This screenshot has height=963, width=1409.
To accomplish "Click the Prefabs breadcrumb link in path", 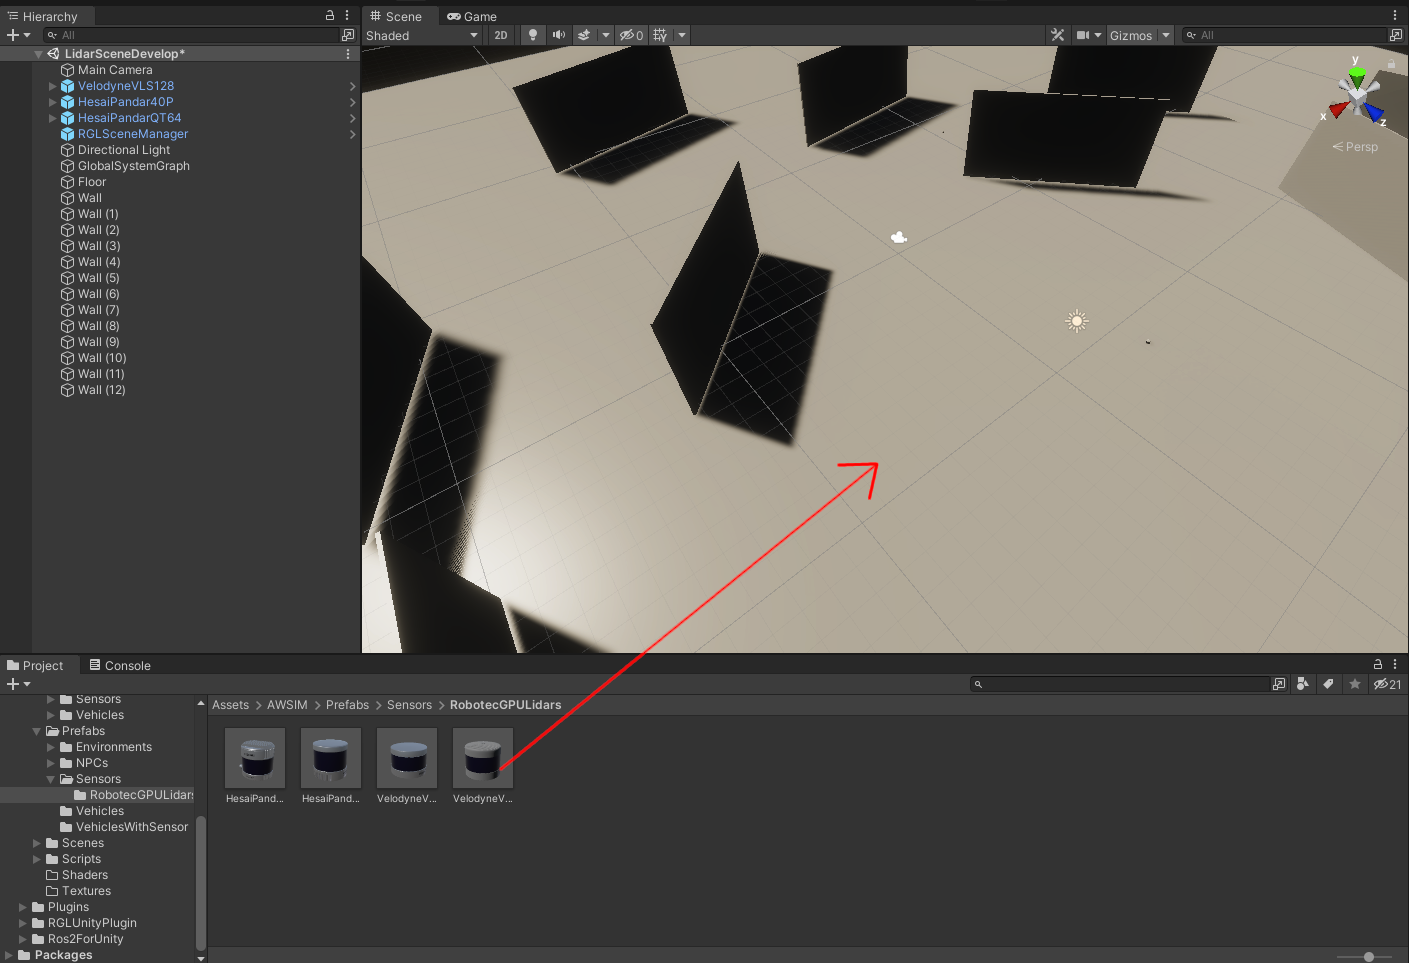I will point(347,705).
